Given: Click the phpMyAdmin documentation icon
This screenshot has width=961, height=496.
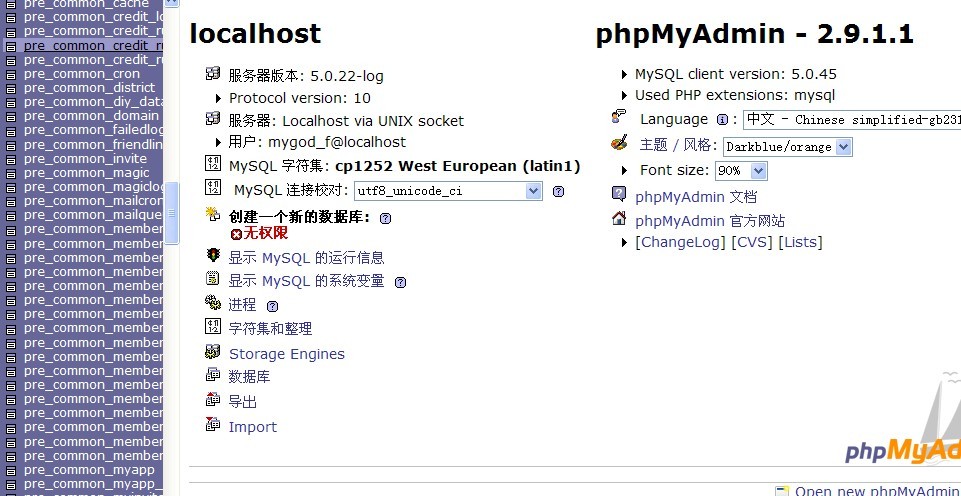Looking at the screenshot, I should click(619, 194).
